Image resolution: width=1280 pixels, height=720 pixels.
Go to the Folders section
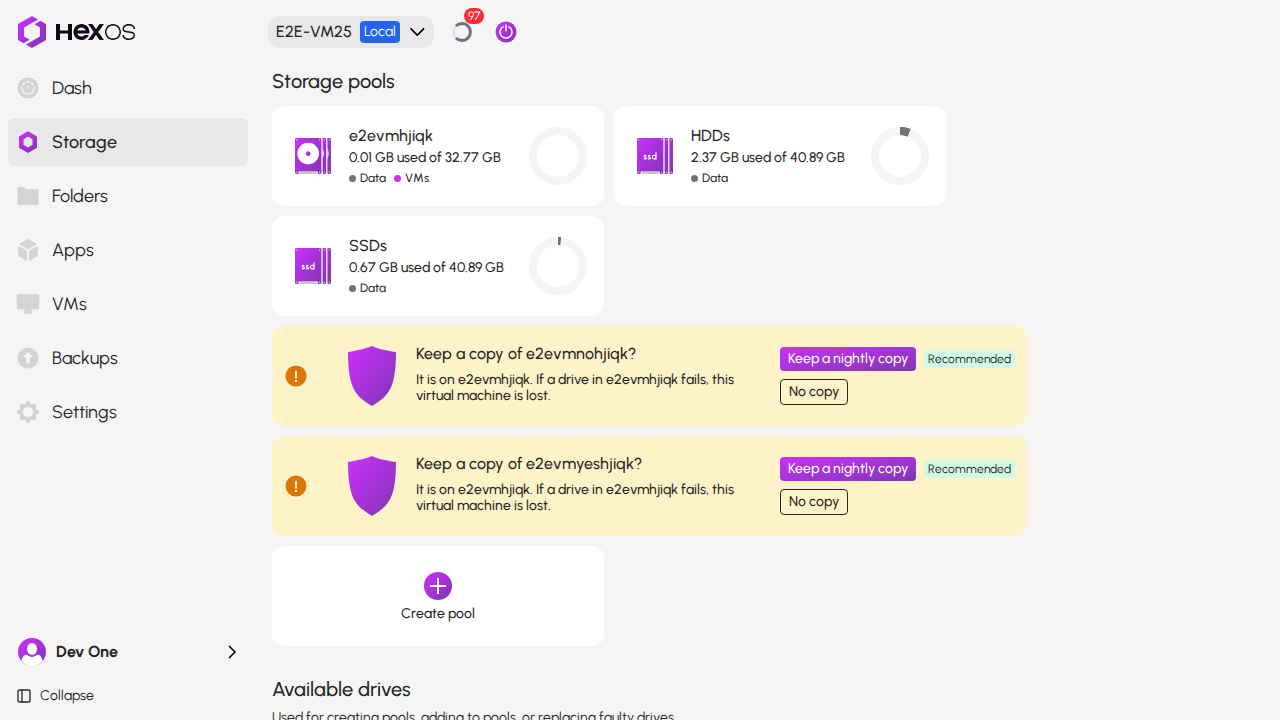[x=128, y=196]
